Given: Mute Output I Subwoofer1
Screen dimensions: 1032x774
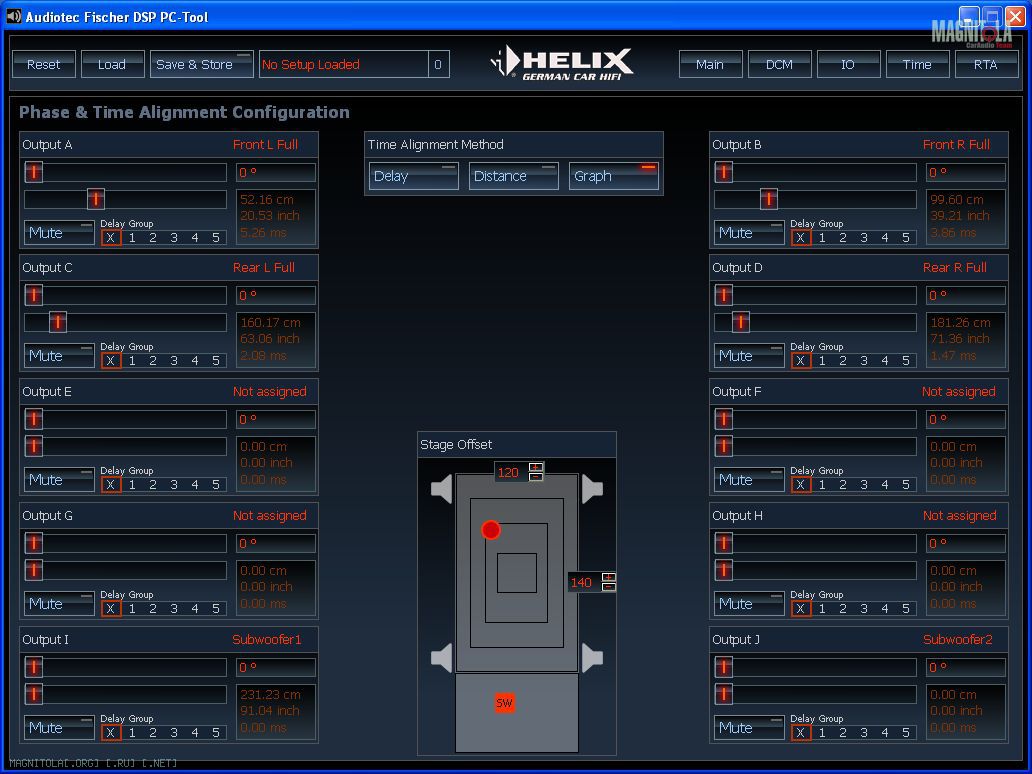Looking at the screenshot, I should pyautogui.click(x=59, y=727).
